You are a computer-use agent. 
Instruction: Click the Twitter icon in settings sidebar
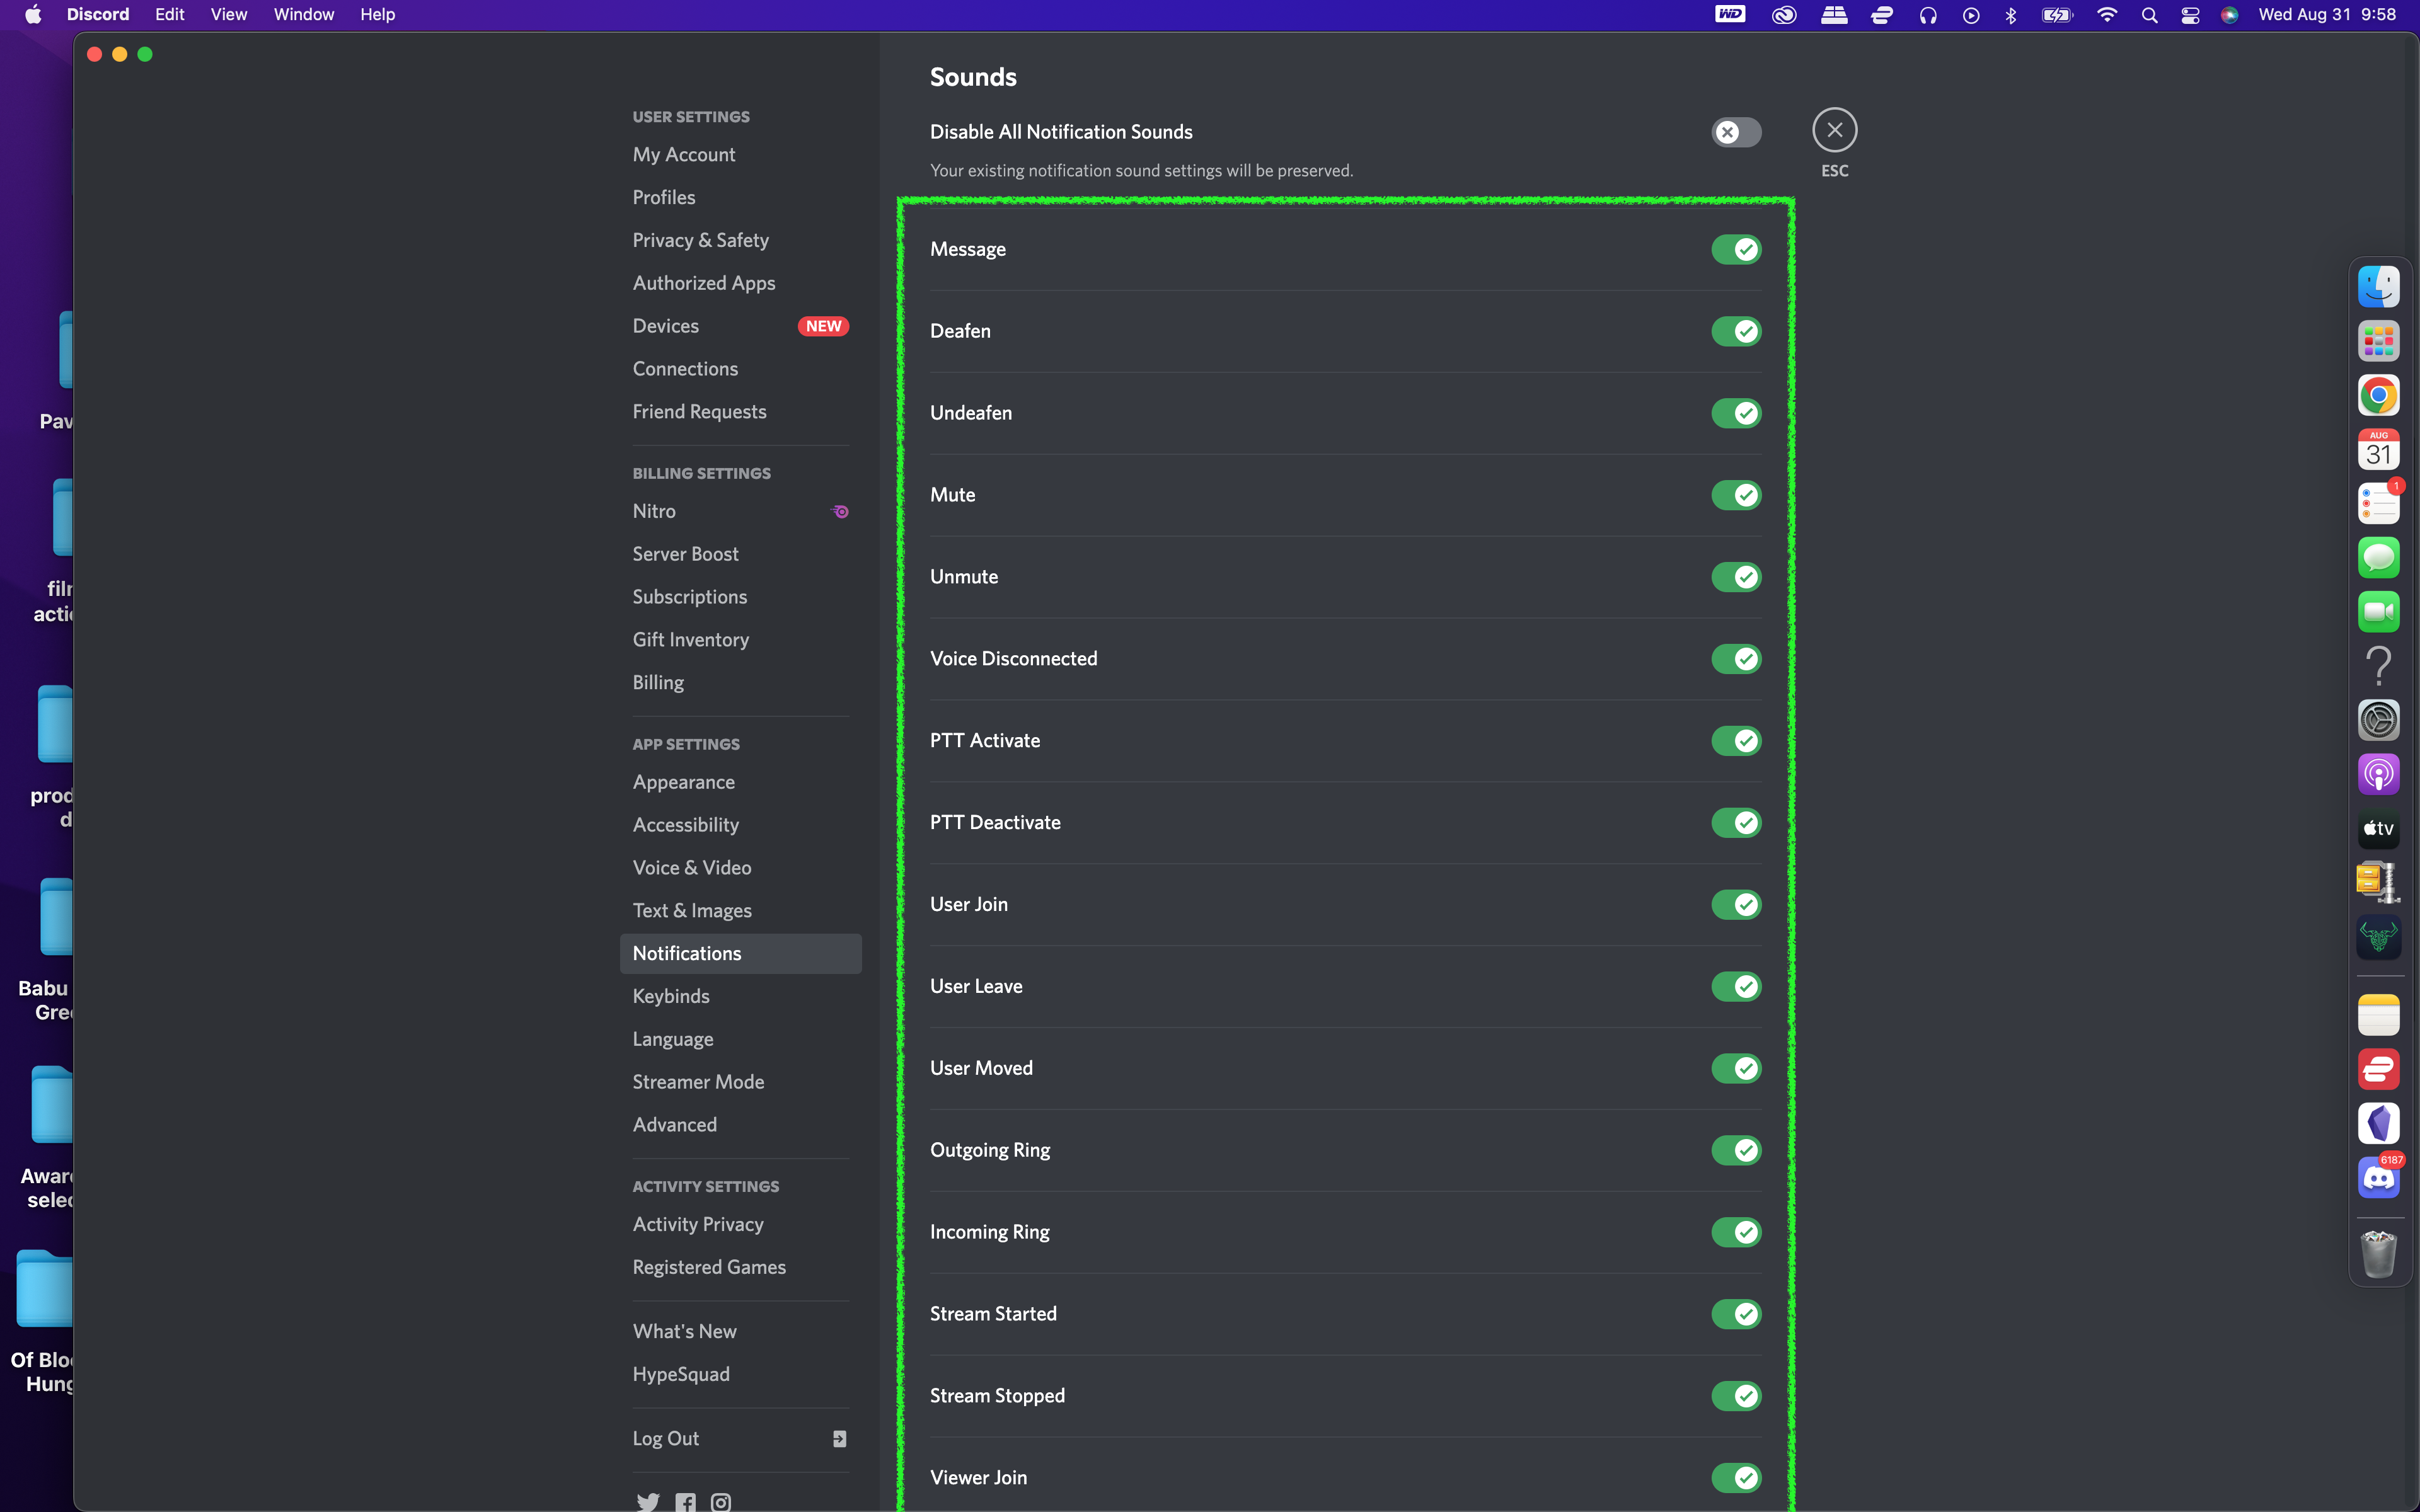pyautogui.click(x=648, y=1501)
